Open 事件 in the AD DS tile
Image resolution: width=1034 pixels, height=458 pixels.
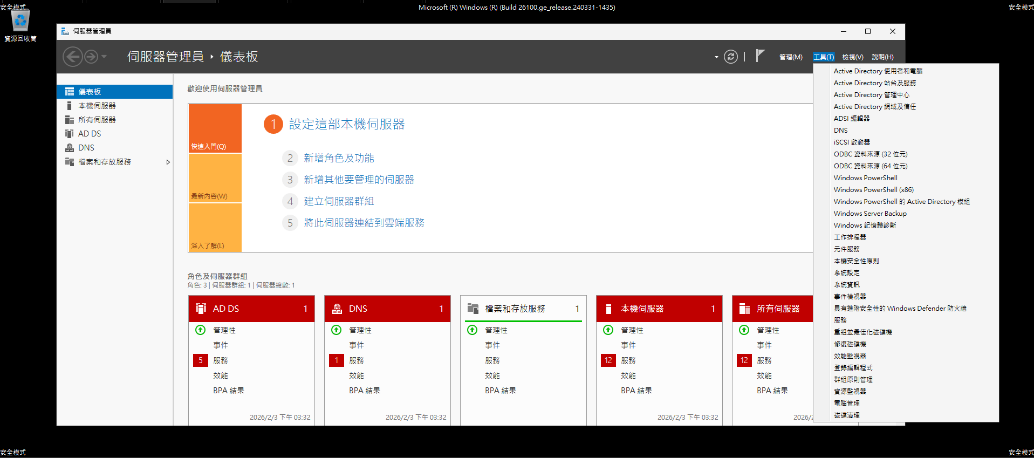tap(221, 345)
